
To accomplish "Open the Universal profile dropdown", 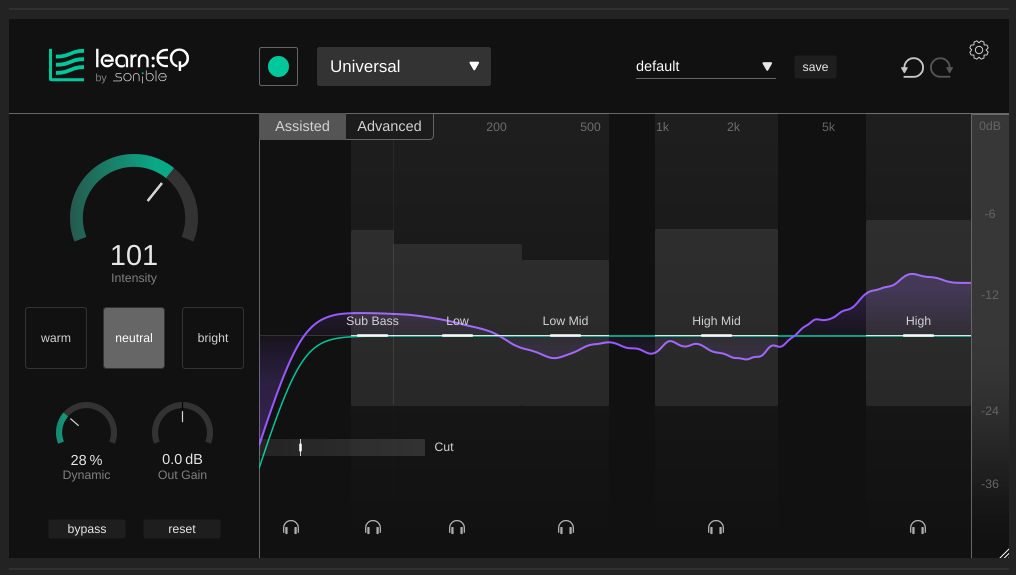I will pos(404,67).
